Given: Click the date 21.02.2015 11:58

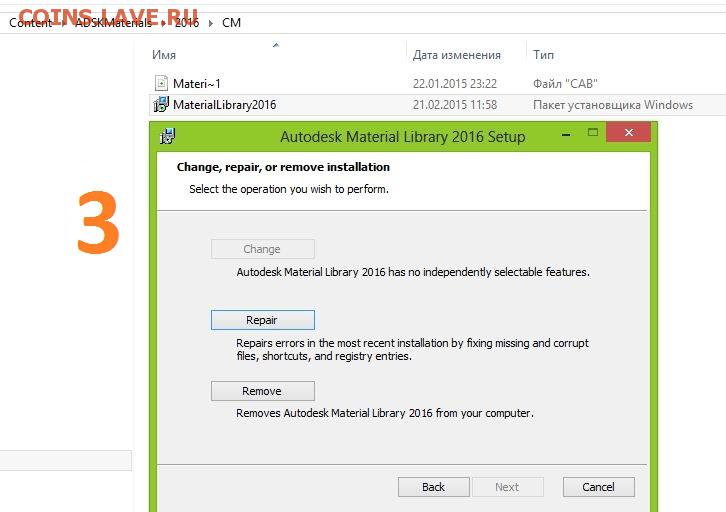Looking at the screenshot, I should coord(455,105).
